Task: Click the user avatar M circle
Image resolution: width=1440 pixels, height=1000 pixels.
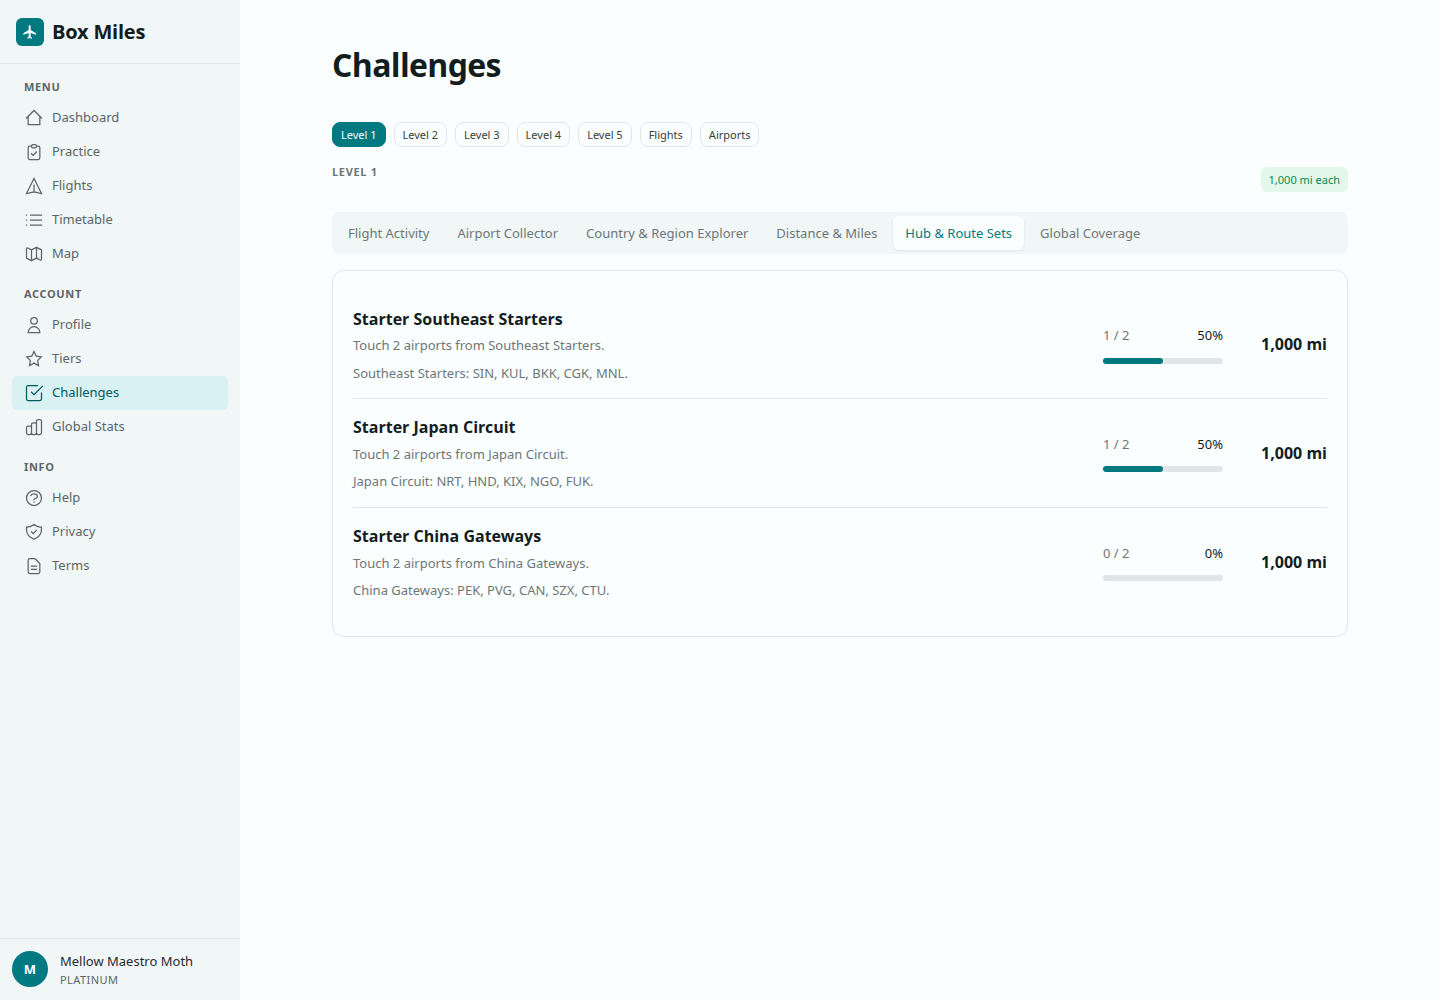Action: click(30, 969)
